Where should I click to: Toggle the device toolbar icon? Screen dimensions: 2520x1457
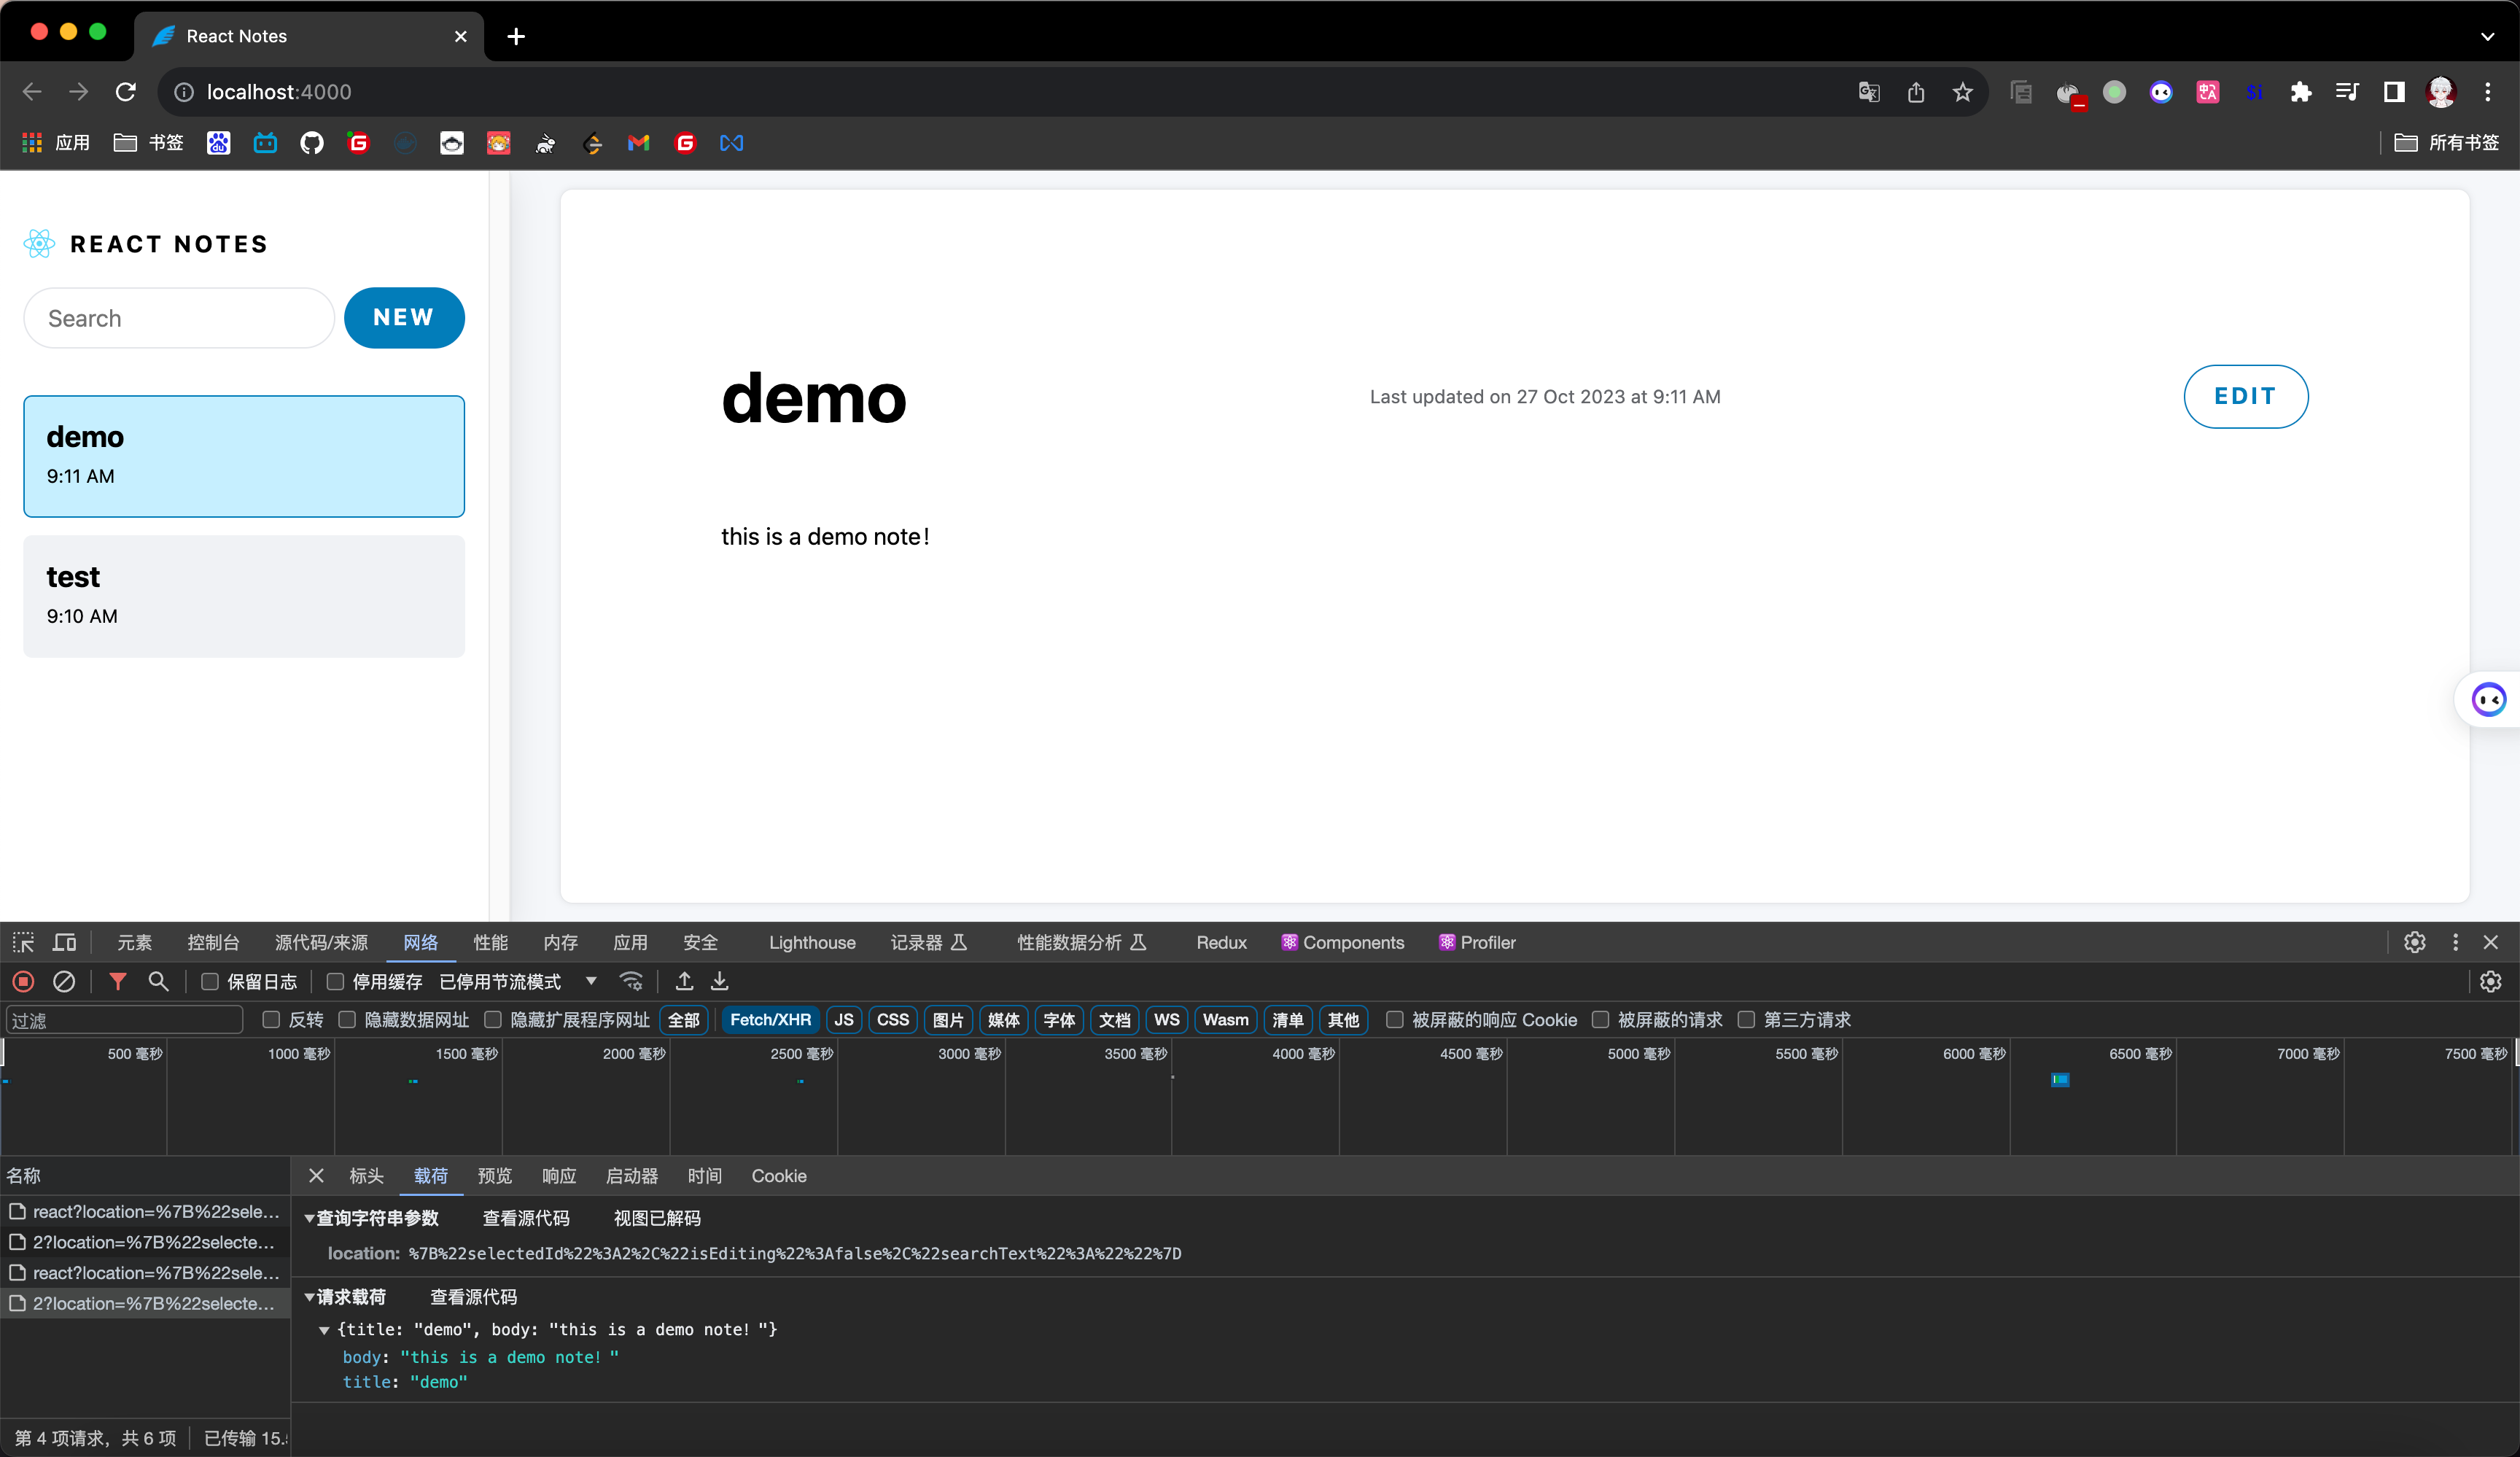click(65, 942)
